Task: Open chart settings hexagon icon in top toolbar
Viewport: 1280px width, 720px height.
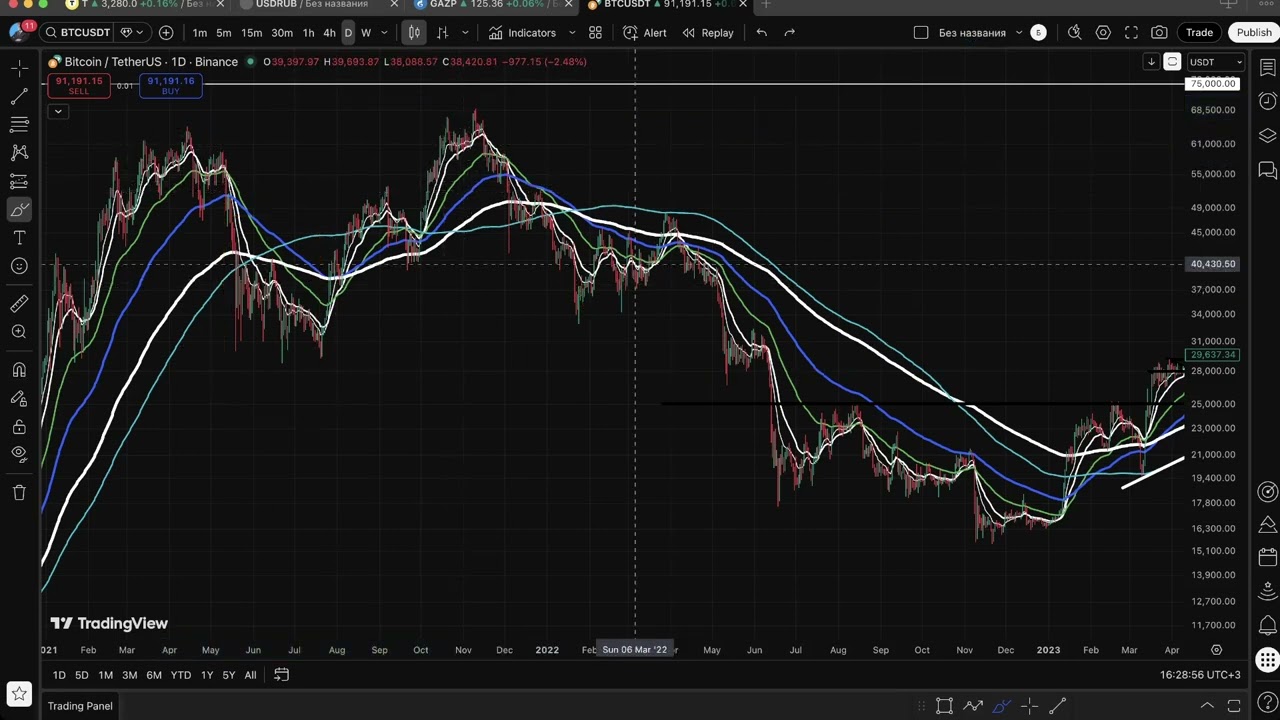Action: click(1103, 33)
